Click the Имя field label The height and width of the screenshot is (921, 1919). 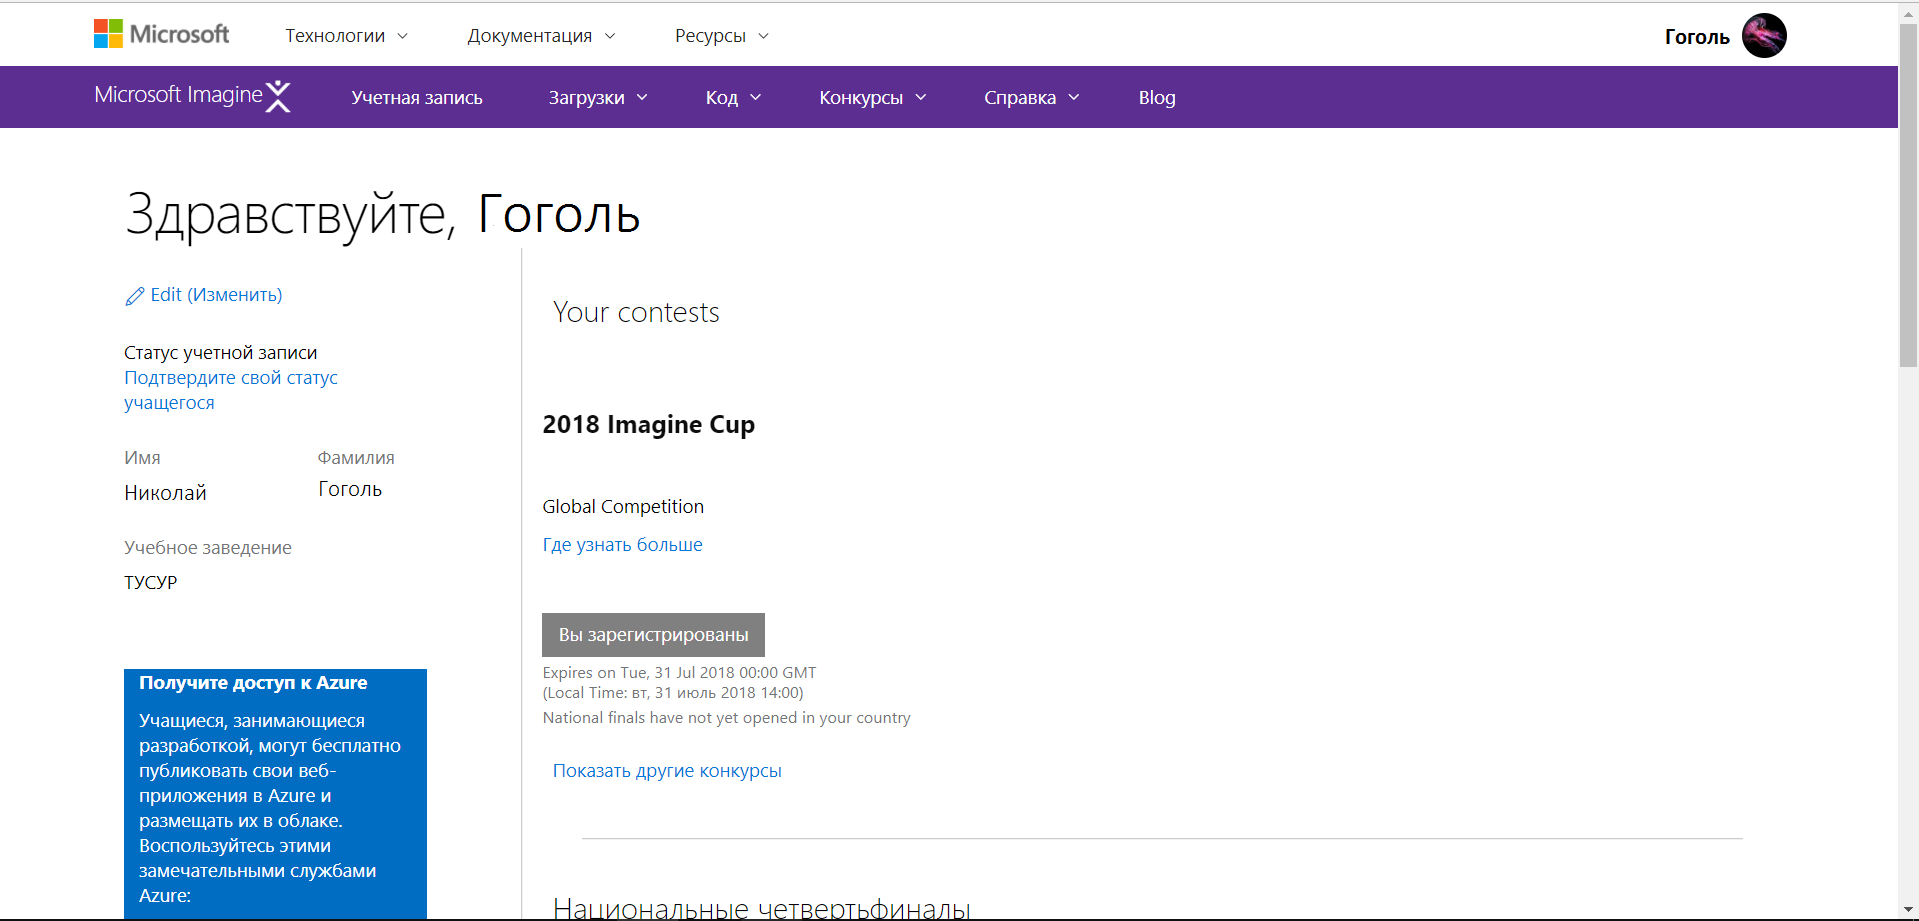click(142, 458)
